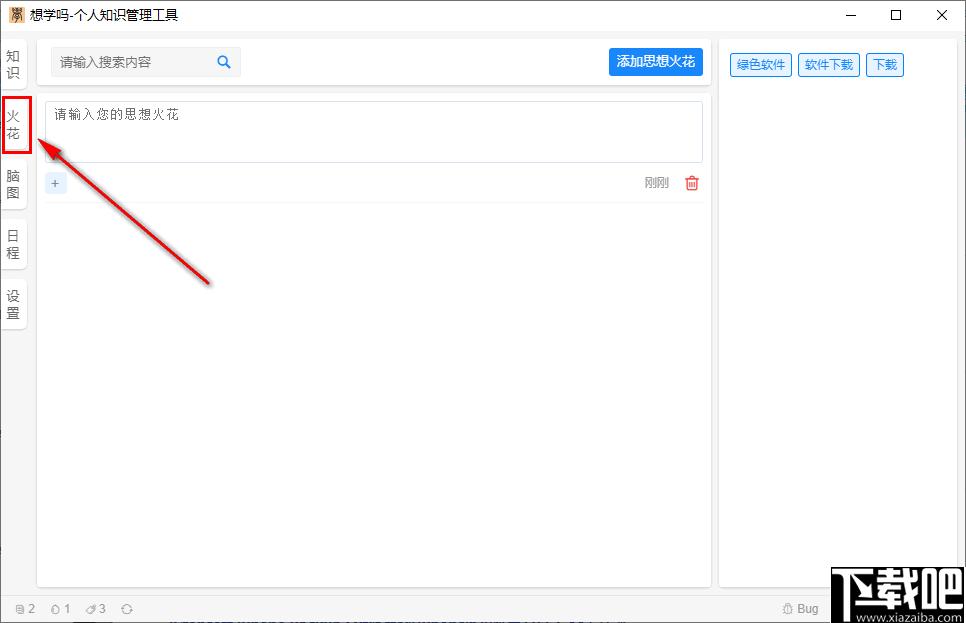966x623 pixels.
Task: Minimize the 想学吗 window
Action: point(851,15)
